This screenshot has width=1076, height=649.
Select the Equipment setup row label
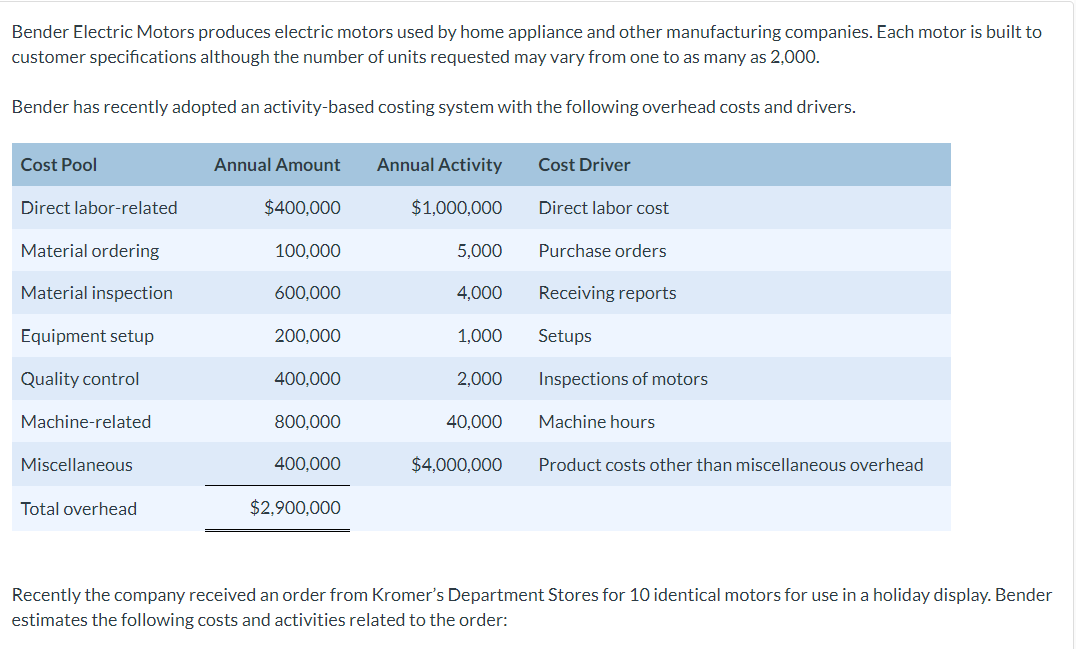[x=87, y=336]
